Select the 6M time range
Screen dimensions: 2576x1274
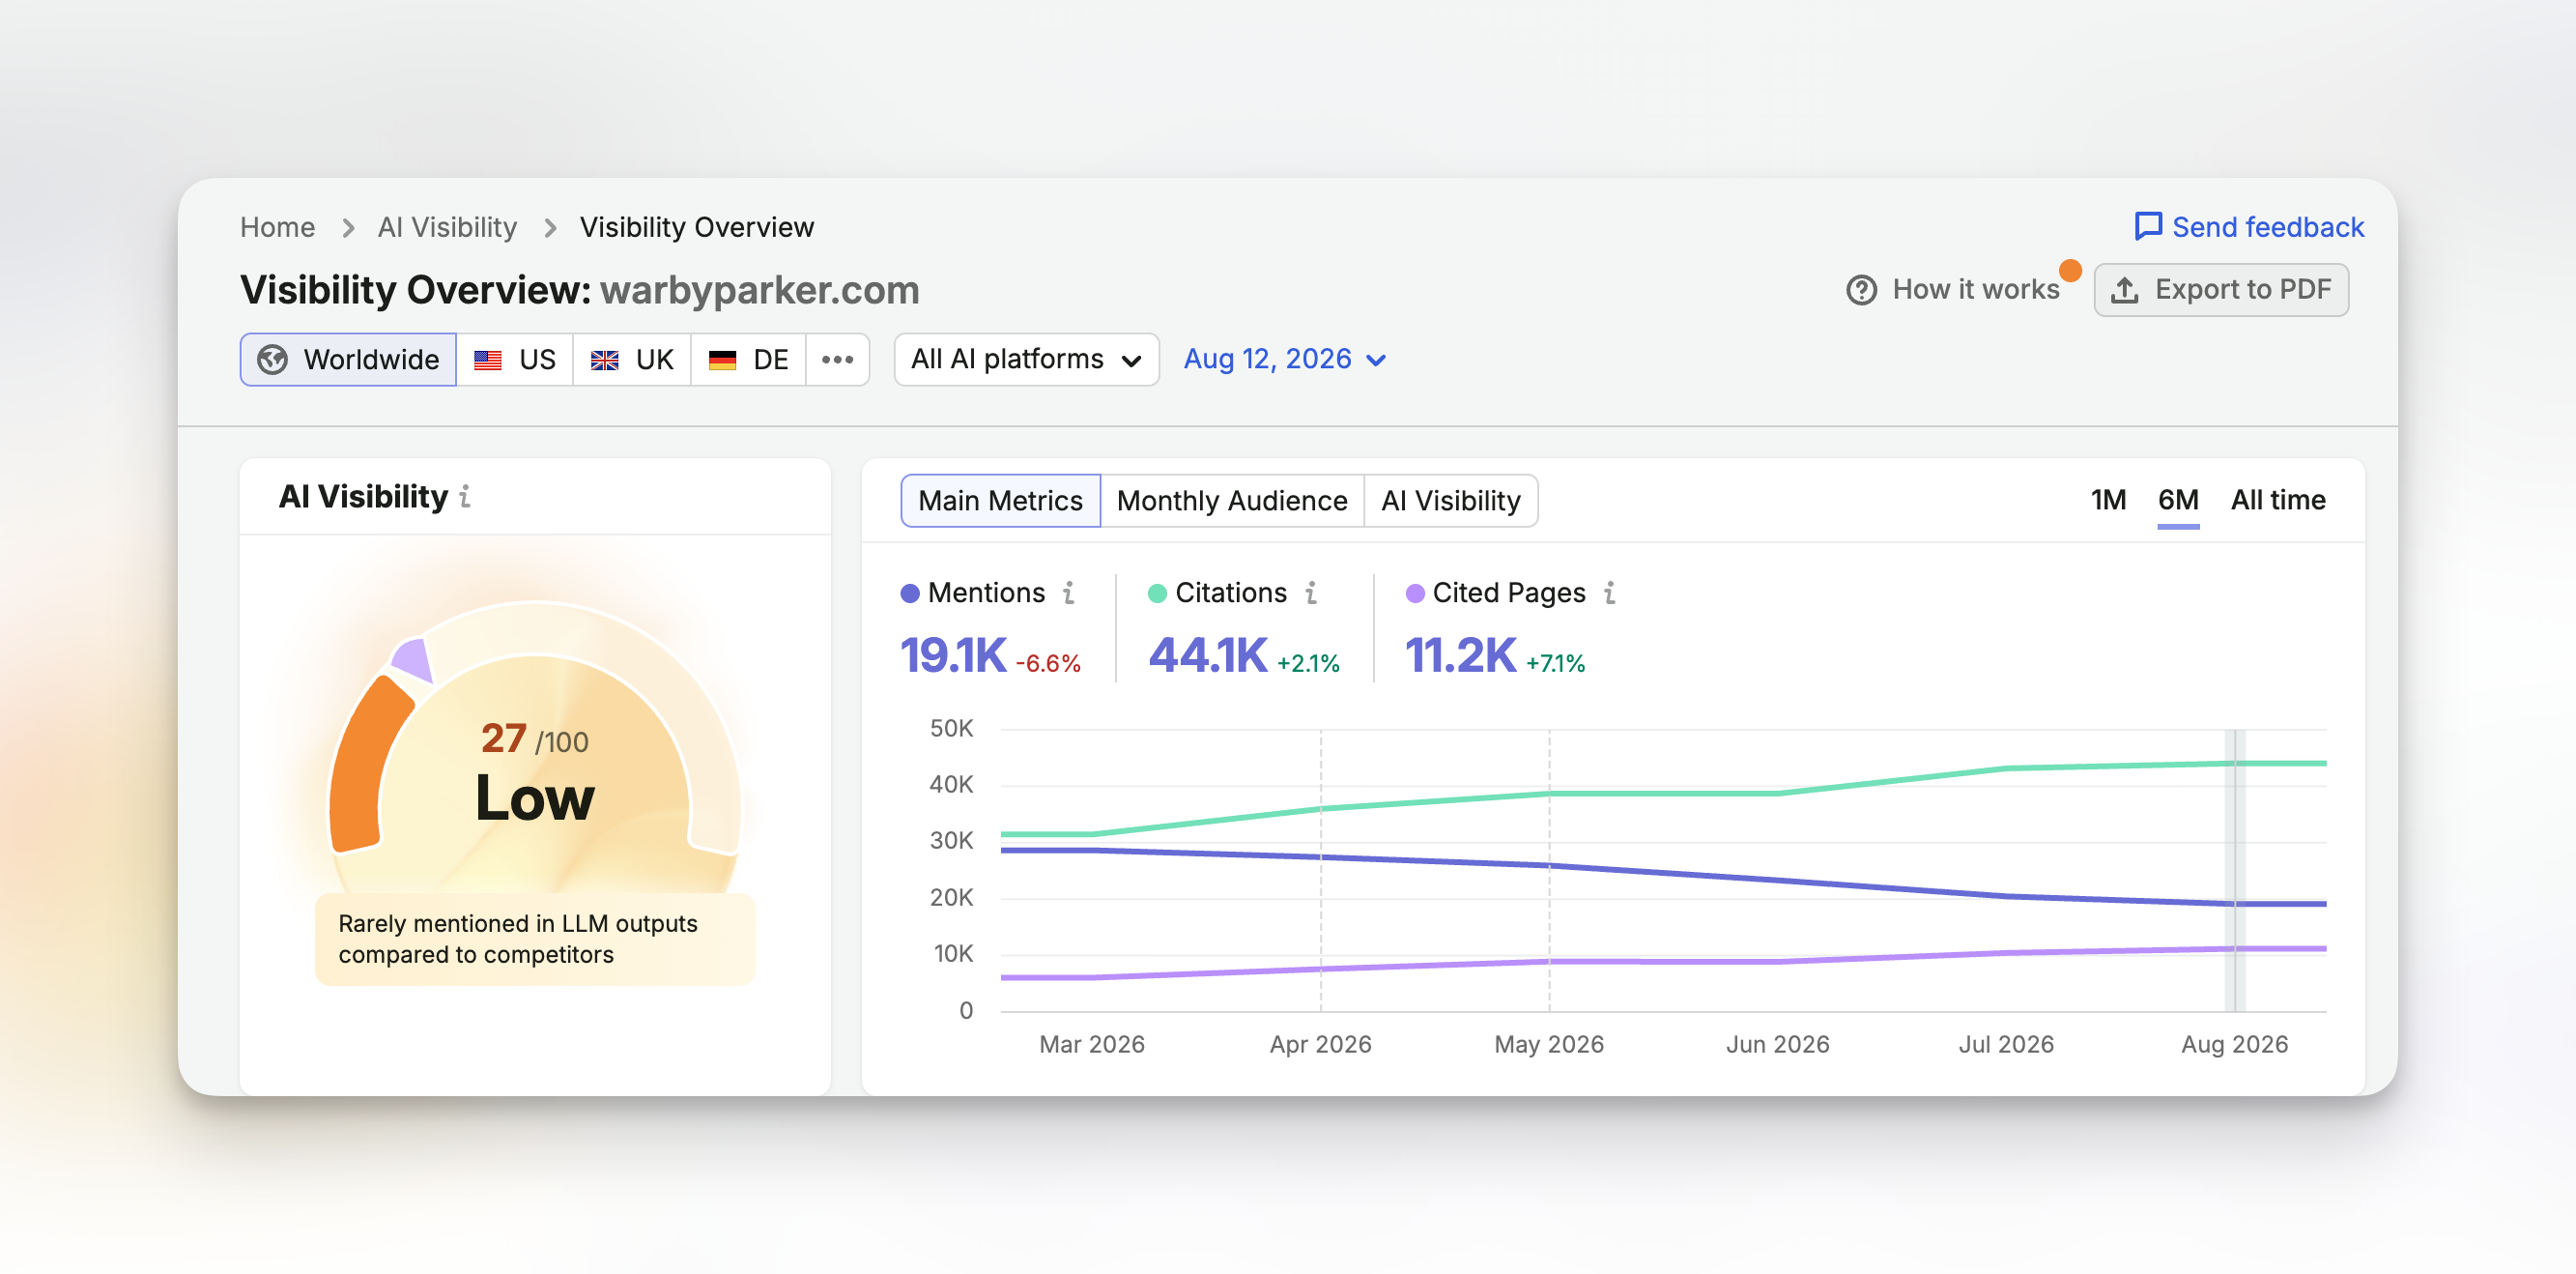tap(2177, 500)
